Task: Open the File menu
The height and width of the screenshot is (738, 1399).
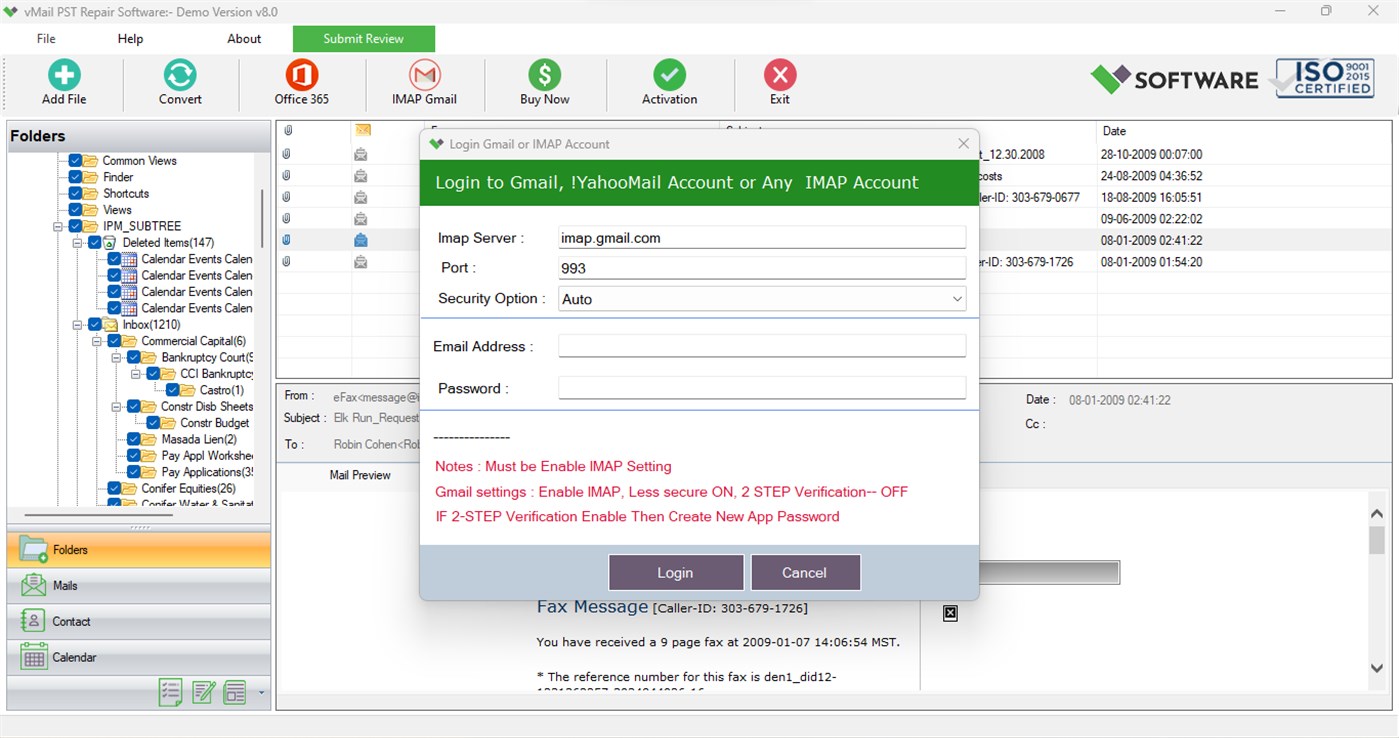Action: (45, 38)
